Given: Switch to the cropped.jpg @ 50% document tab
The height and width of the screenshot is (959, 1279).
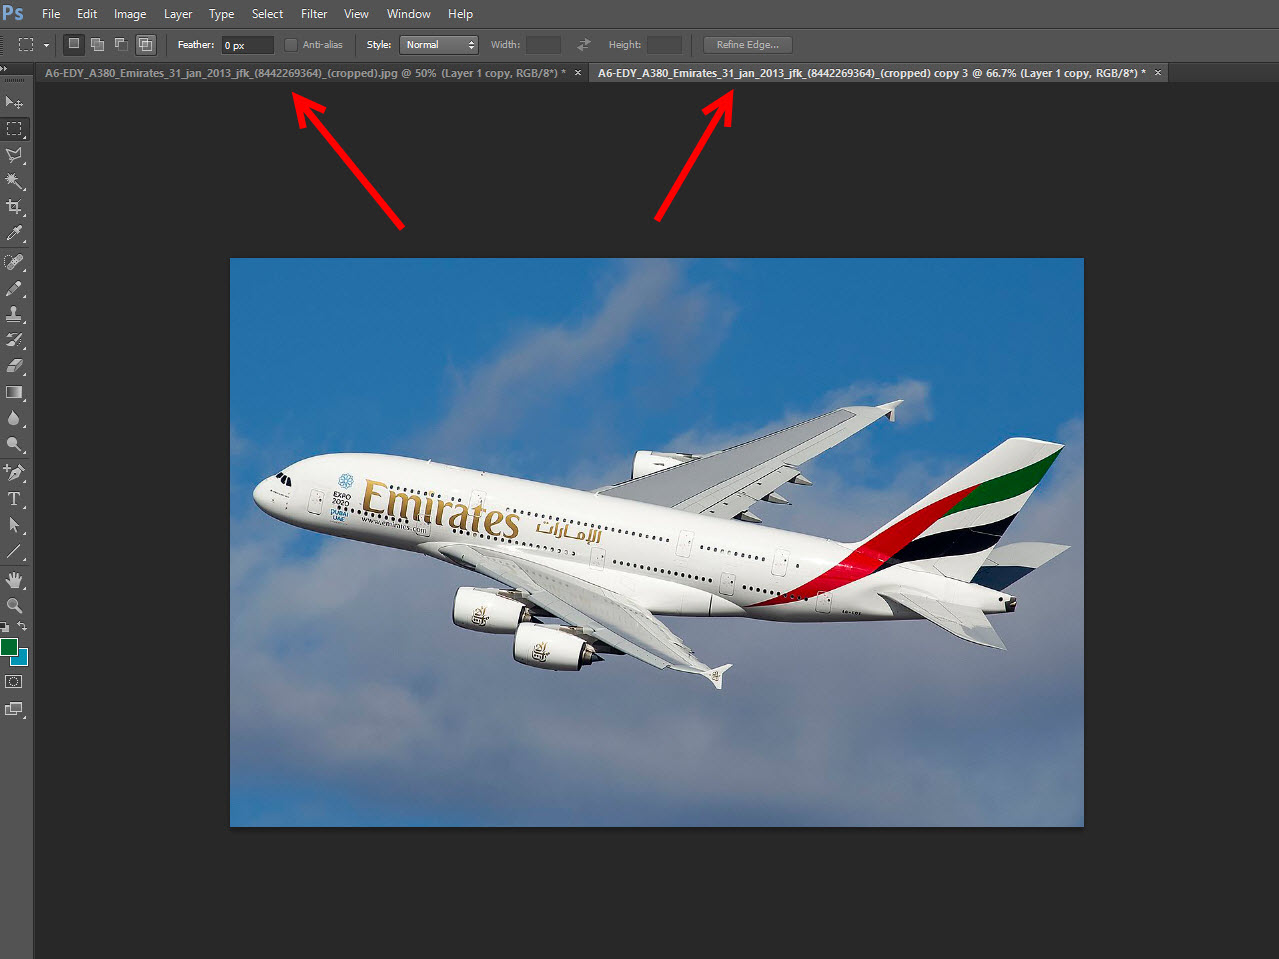Looking at the screenshot, I should [x=305, y=73].
